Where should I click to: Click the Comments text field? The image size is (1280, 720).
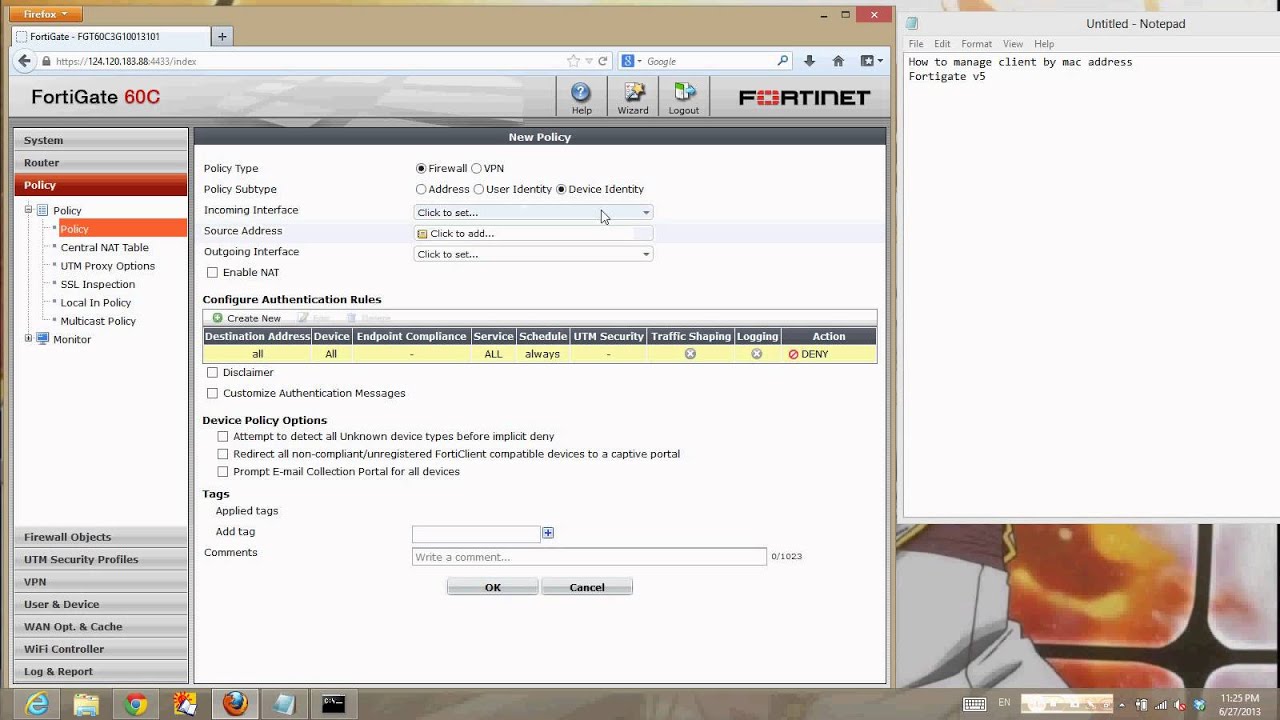pyautogui.click(x=589, y=556)
